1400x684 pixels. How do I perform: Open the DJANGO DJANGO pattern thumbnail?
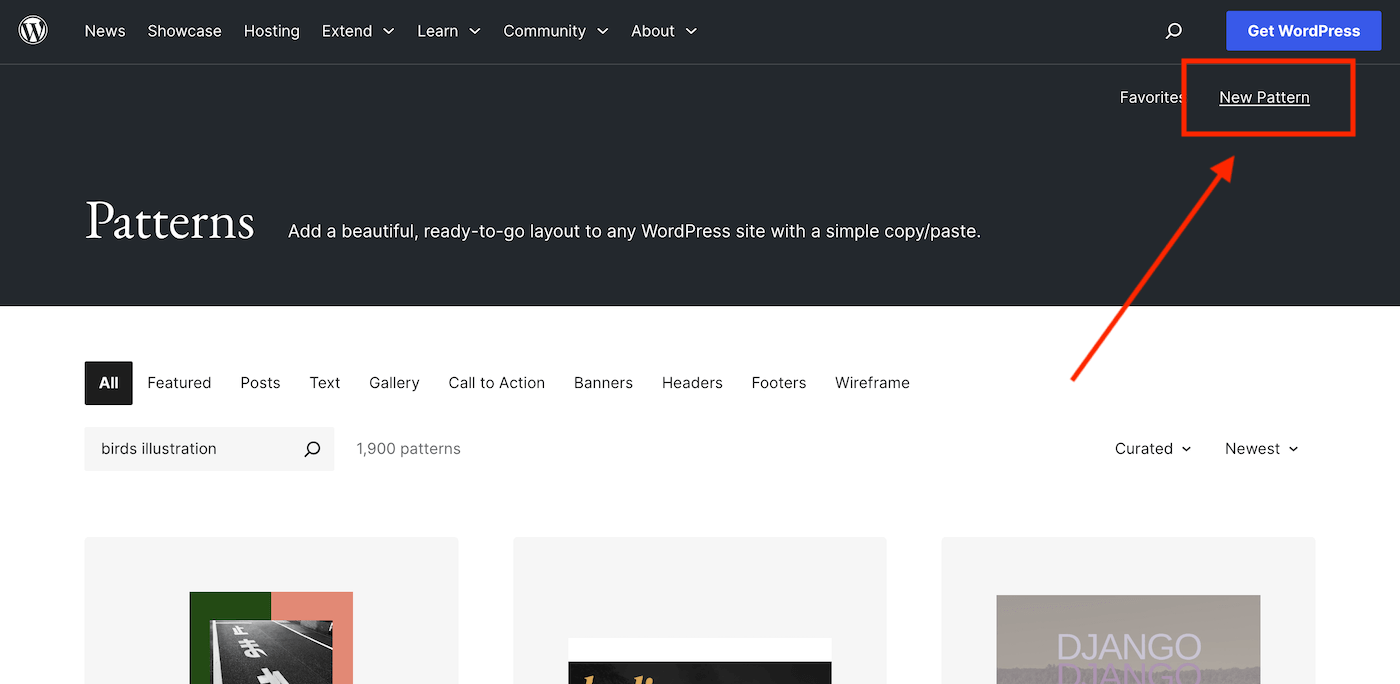[x=1128, y=638]
